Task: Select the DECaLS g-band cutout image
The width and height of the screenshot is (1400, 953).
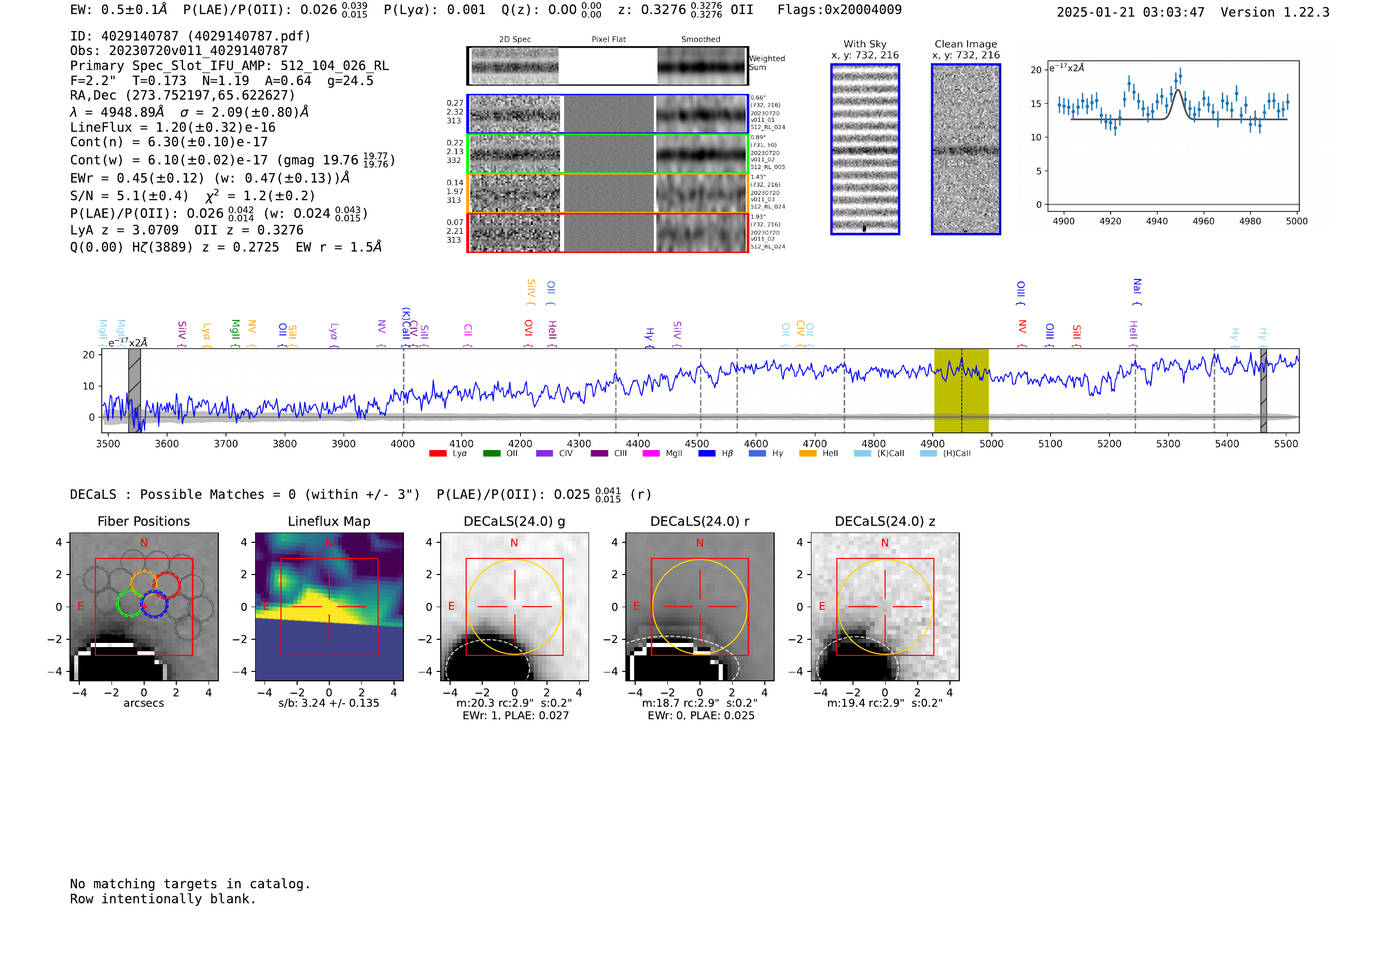Action: 514,607
